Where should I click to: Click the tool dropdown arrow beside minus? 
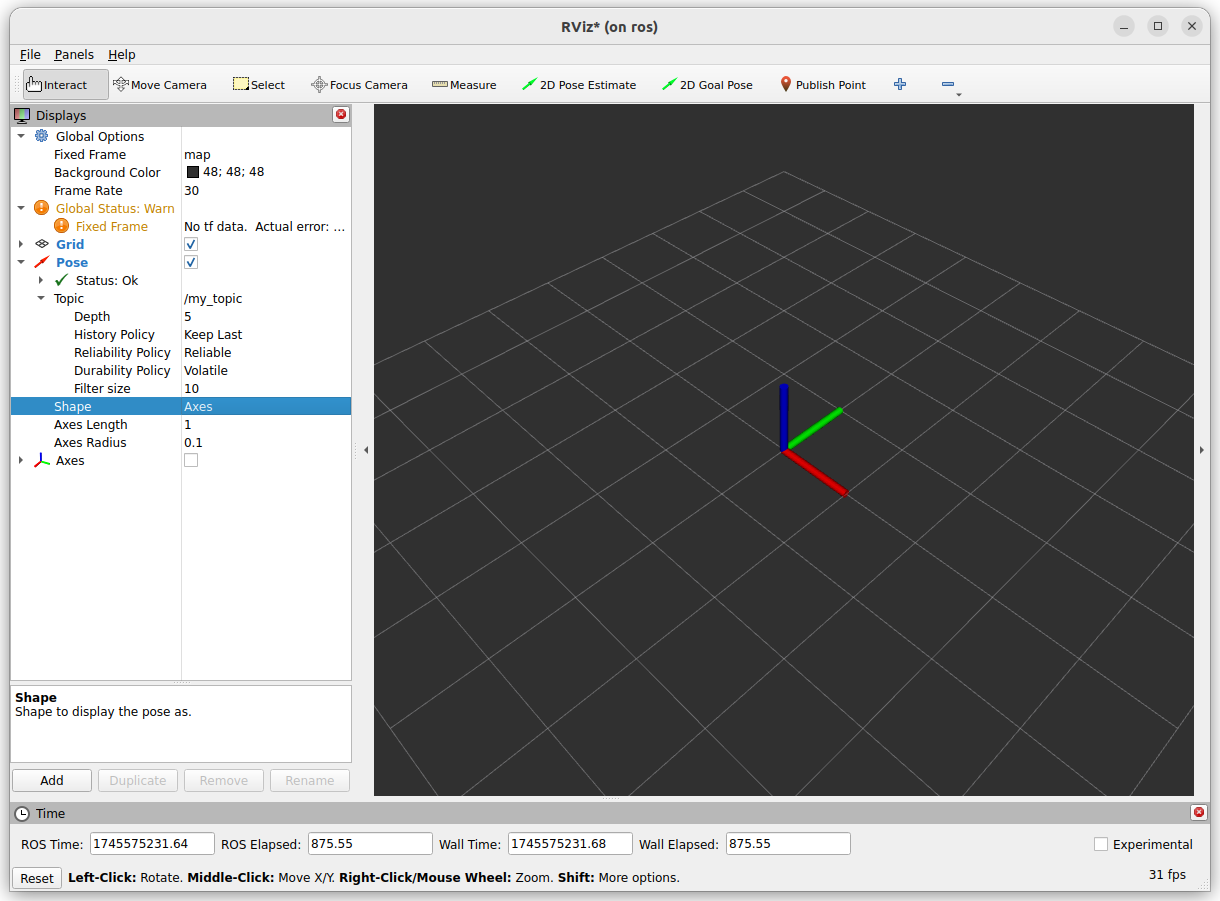(x=959, y=95)
